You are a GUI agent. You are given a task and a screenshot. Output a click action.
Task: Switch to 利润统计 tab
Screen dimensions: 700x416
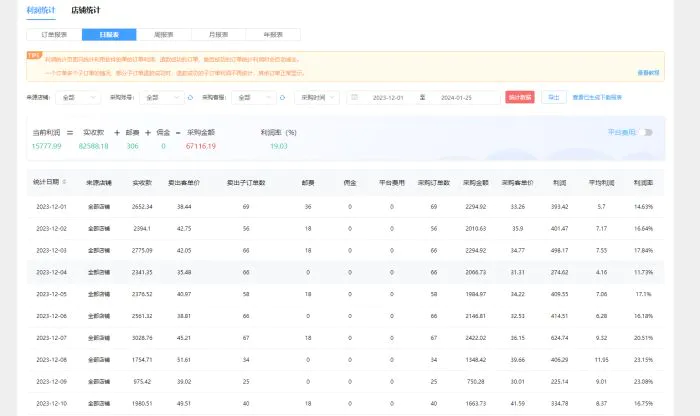(41, 10)
